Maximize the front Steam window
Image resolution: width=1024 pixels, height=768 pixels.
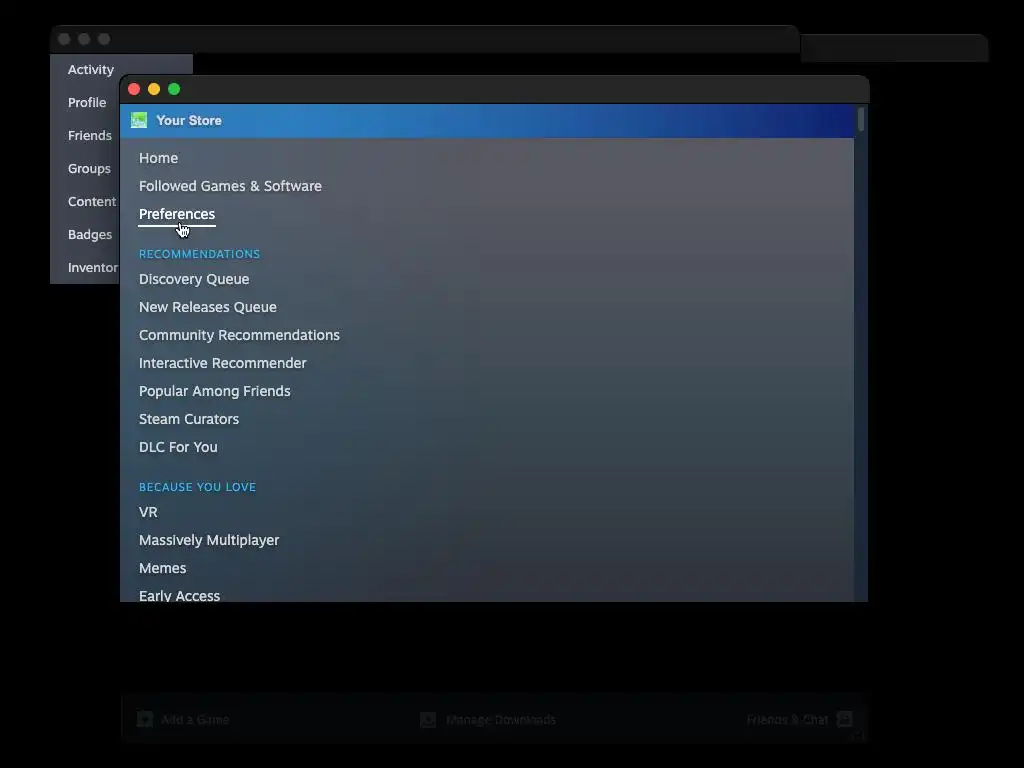click(x=174, y=89)
